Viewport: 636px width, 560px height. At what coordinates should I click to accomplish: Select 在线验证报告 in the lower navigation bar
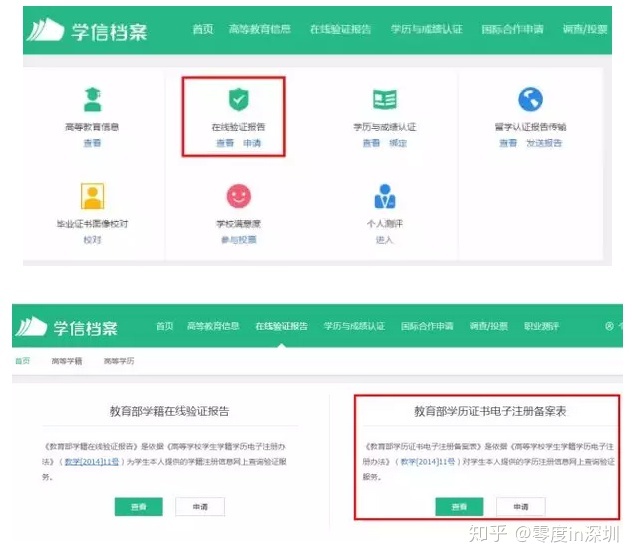[281, 326]
